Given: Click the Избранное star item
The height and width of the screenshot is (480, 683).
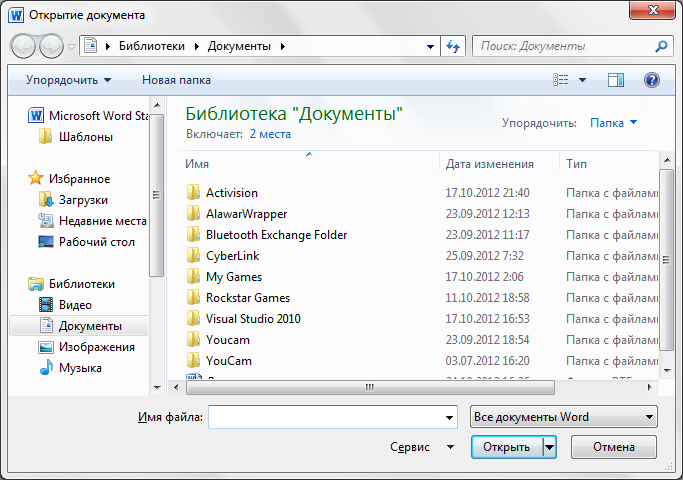Looking at the screenshot, I should 69,179.
